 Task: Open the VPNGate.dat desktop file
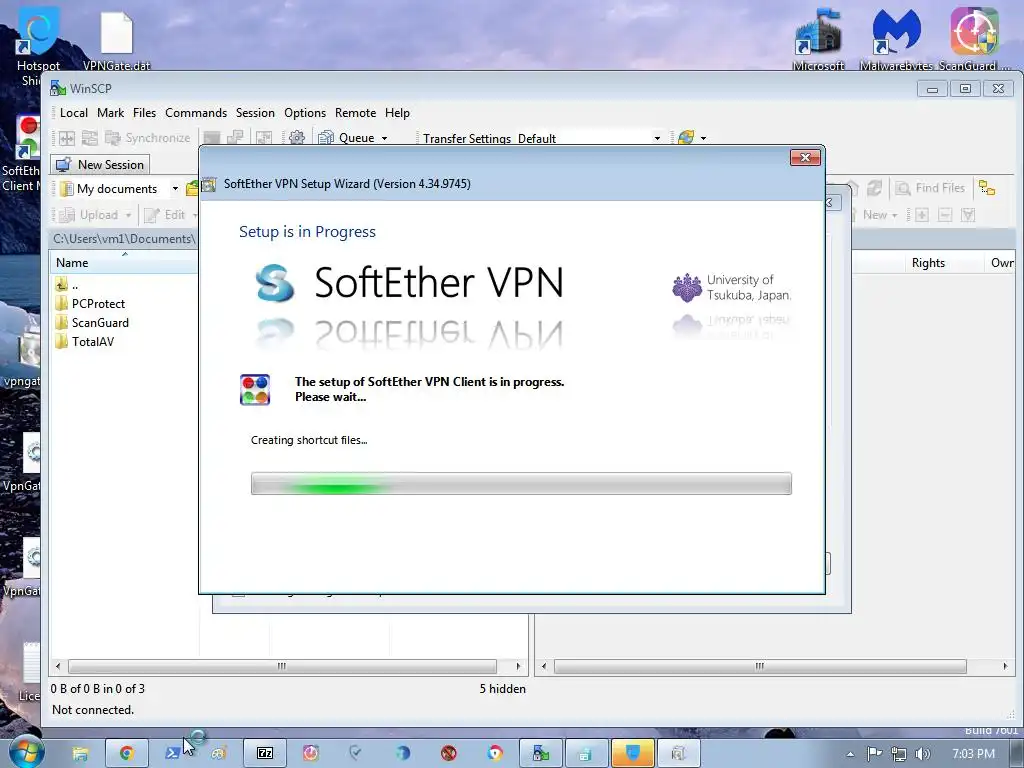[117, 39]
